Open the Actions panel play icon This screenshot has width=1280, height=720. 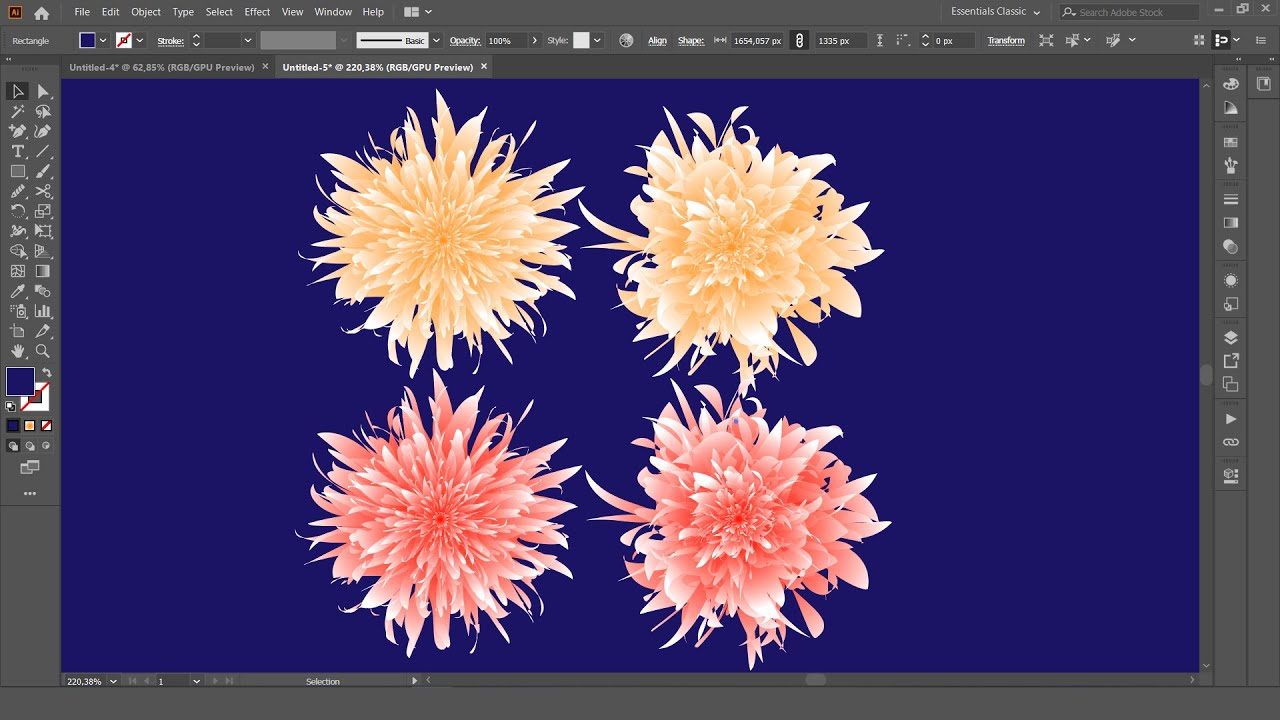(x=1231, y=419)
